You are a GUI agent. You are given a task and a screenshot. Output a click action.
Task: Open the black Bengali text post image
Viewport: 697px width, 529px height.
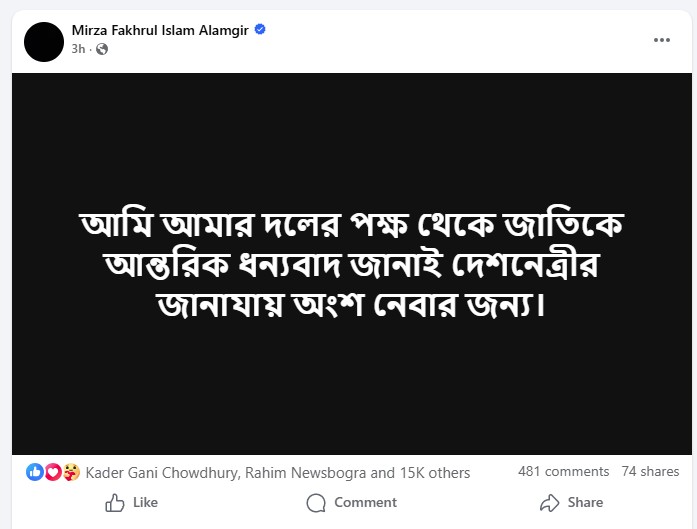[349, 264]
